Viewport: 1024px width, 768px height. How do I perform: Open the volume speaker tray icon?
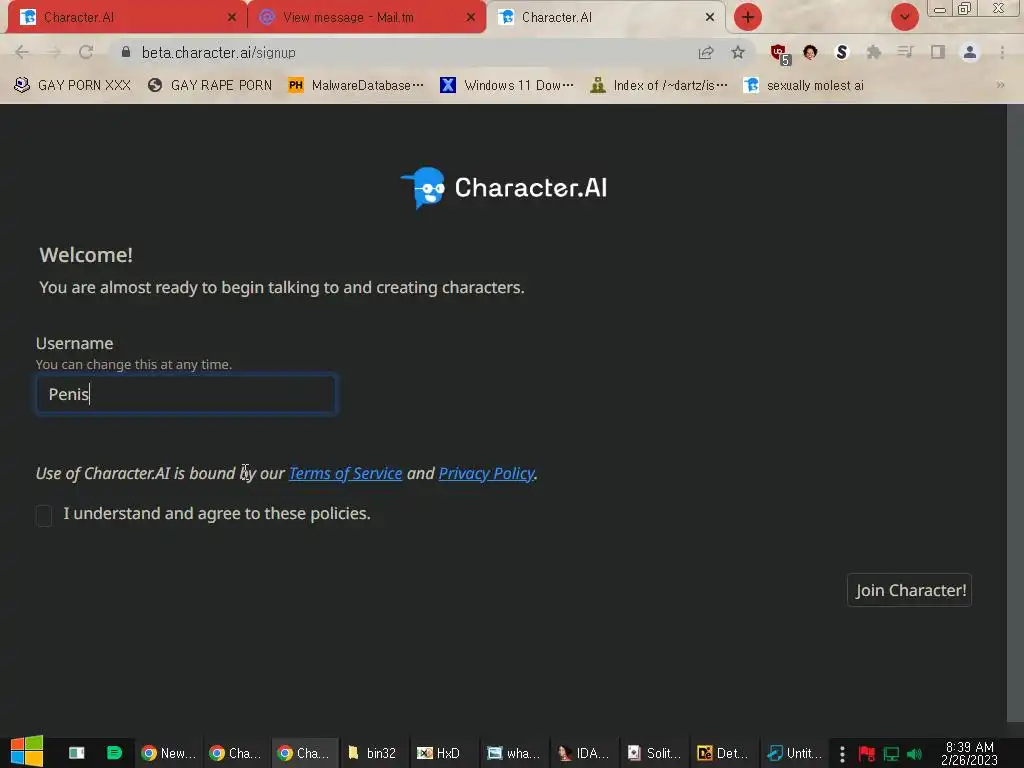(x=914, y=754)
